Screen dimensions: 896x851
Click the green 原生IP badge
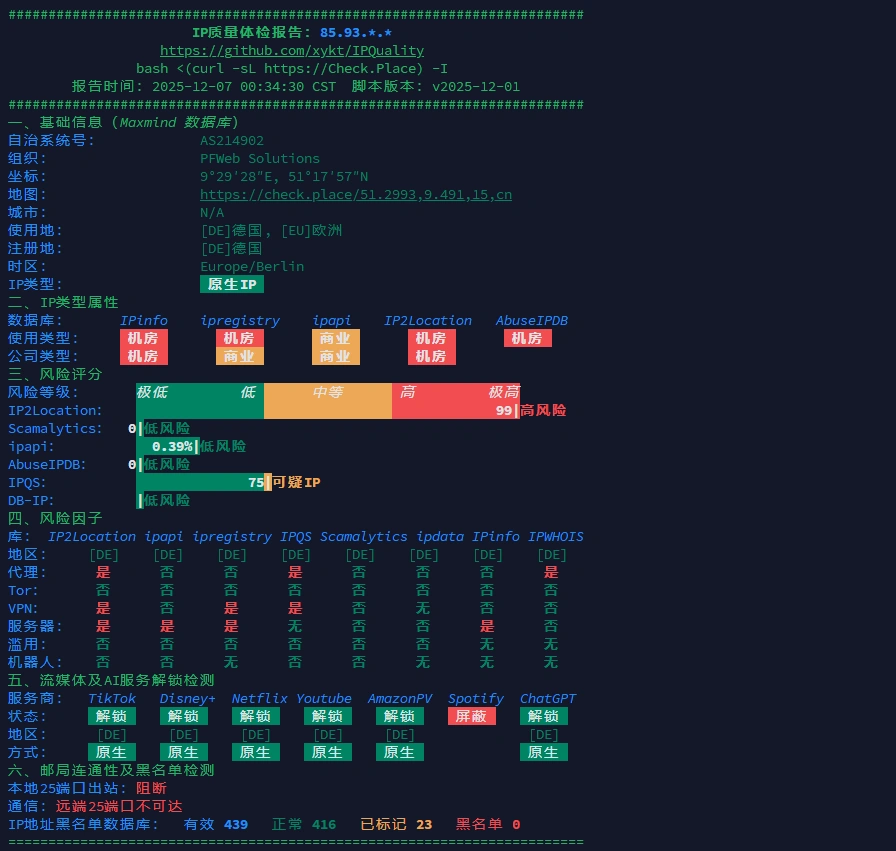tap(232, 285)
